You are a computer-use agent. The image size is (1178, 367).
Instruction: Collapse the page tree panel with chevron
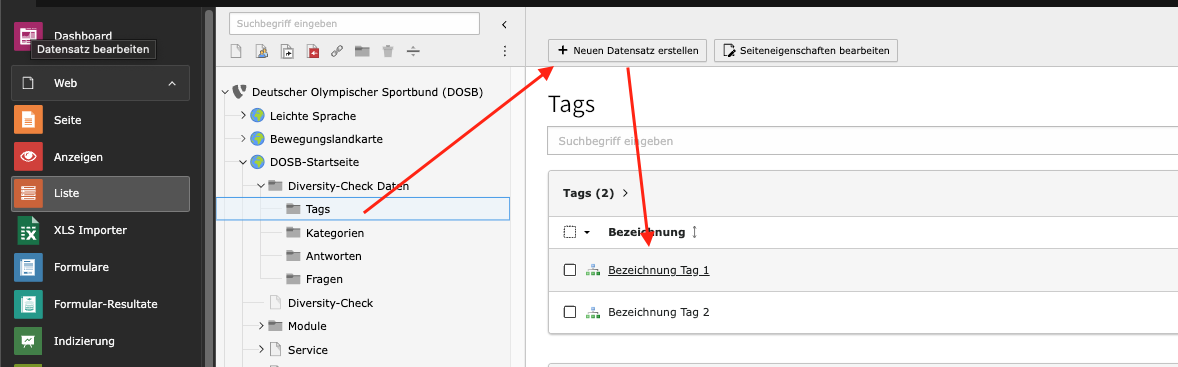(505, 25)
